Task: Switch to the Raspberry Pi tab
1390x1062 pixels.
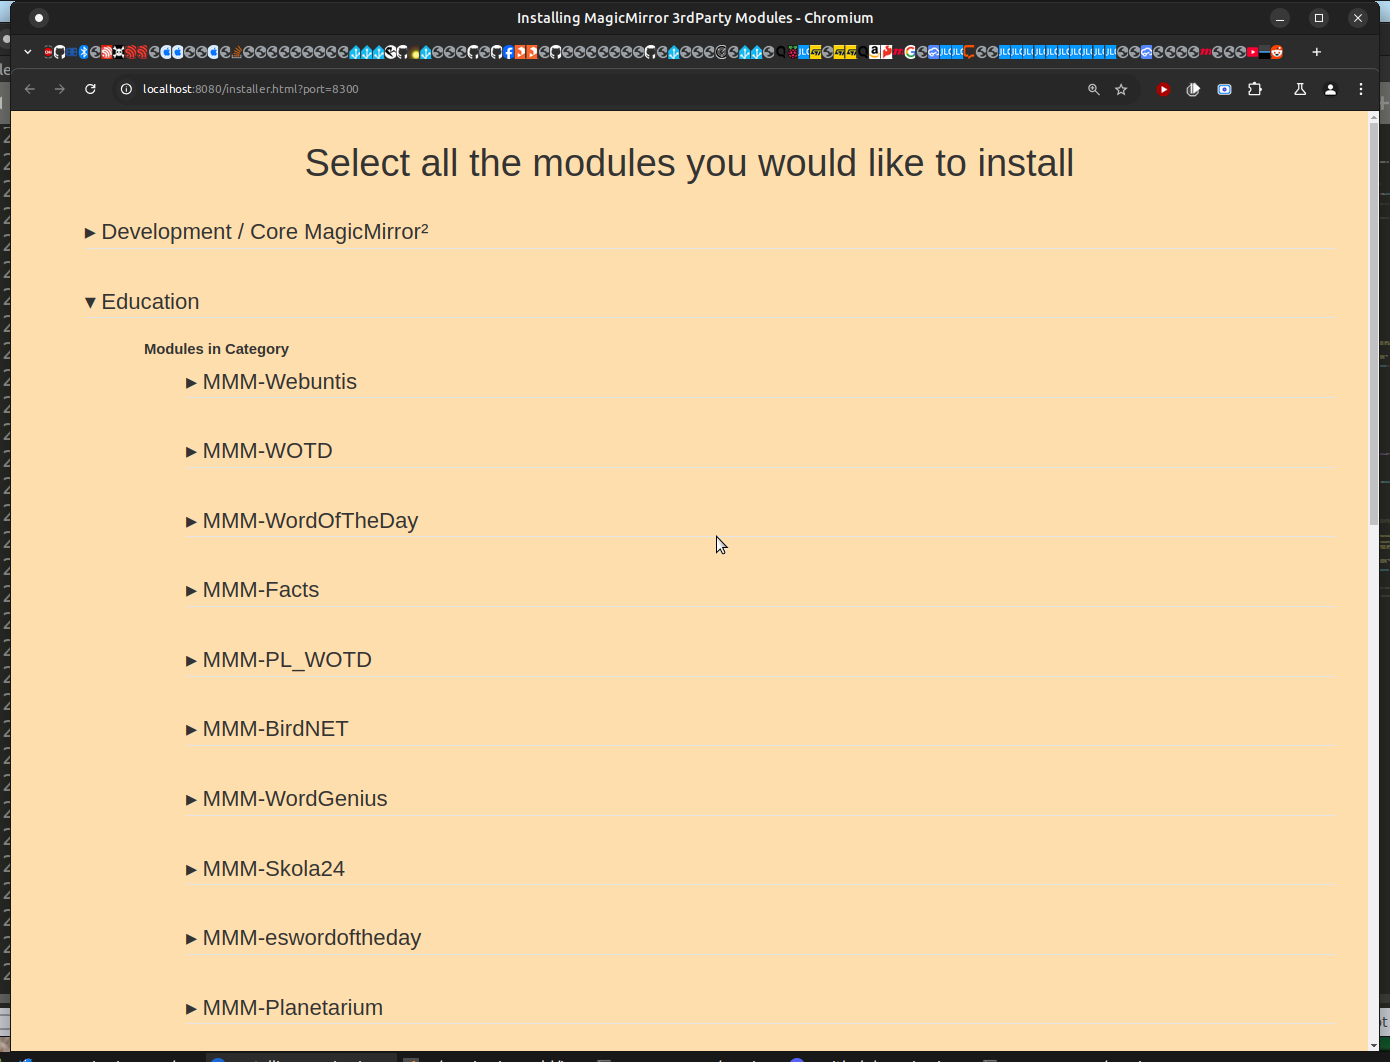Action: point(792,52)
